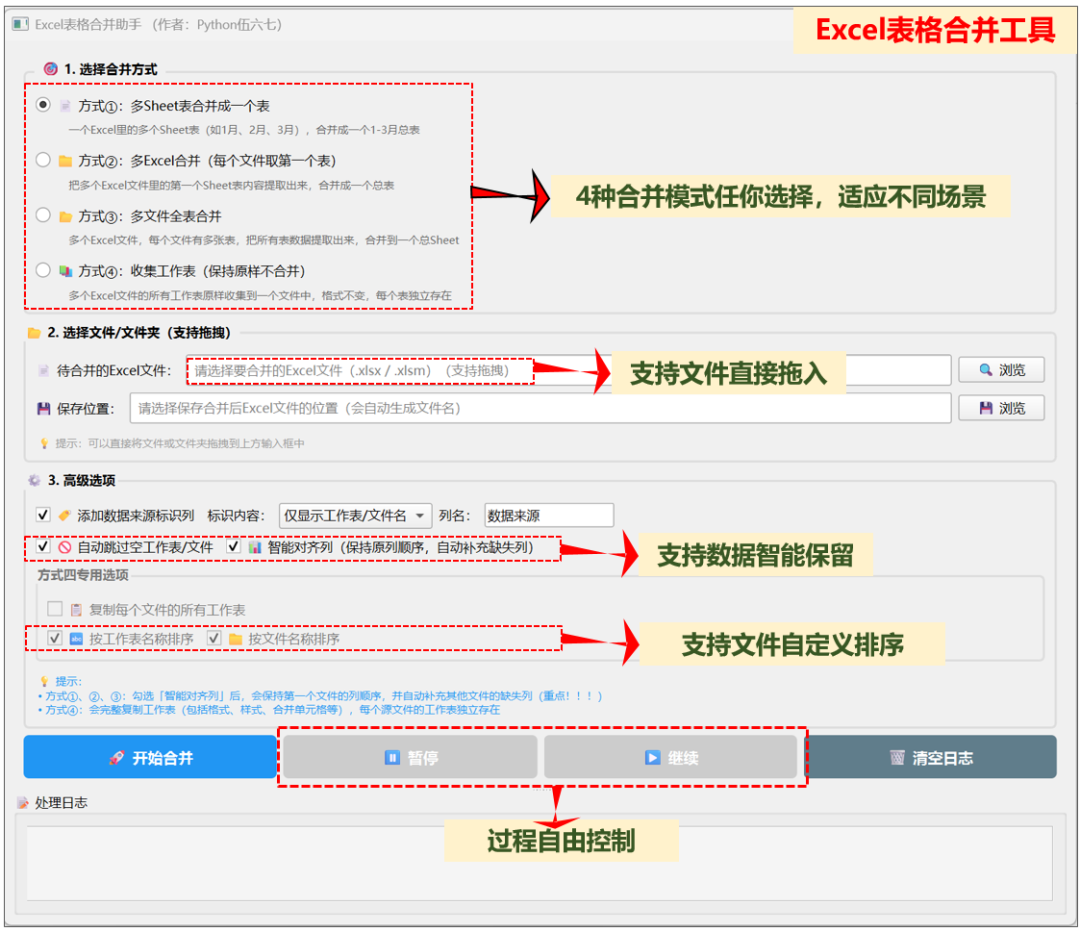Click lightbulb icon beside 可以直接将文件 tip
The width and height of the screenshot is (1080, 932).
pyautogui.click(x=45, y=443)
